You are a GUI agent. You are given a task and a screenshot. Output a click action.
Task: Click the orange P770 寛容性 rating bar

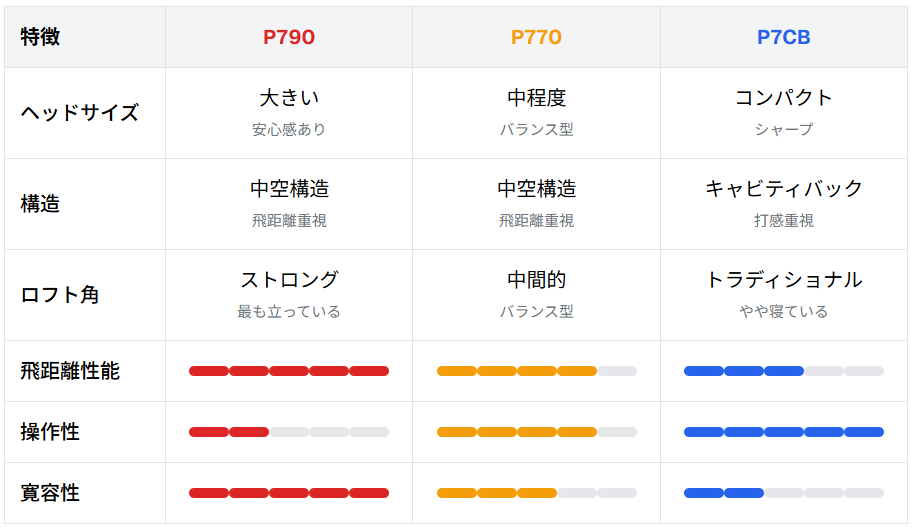click(x=536, y=493)
